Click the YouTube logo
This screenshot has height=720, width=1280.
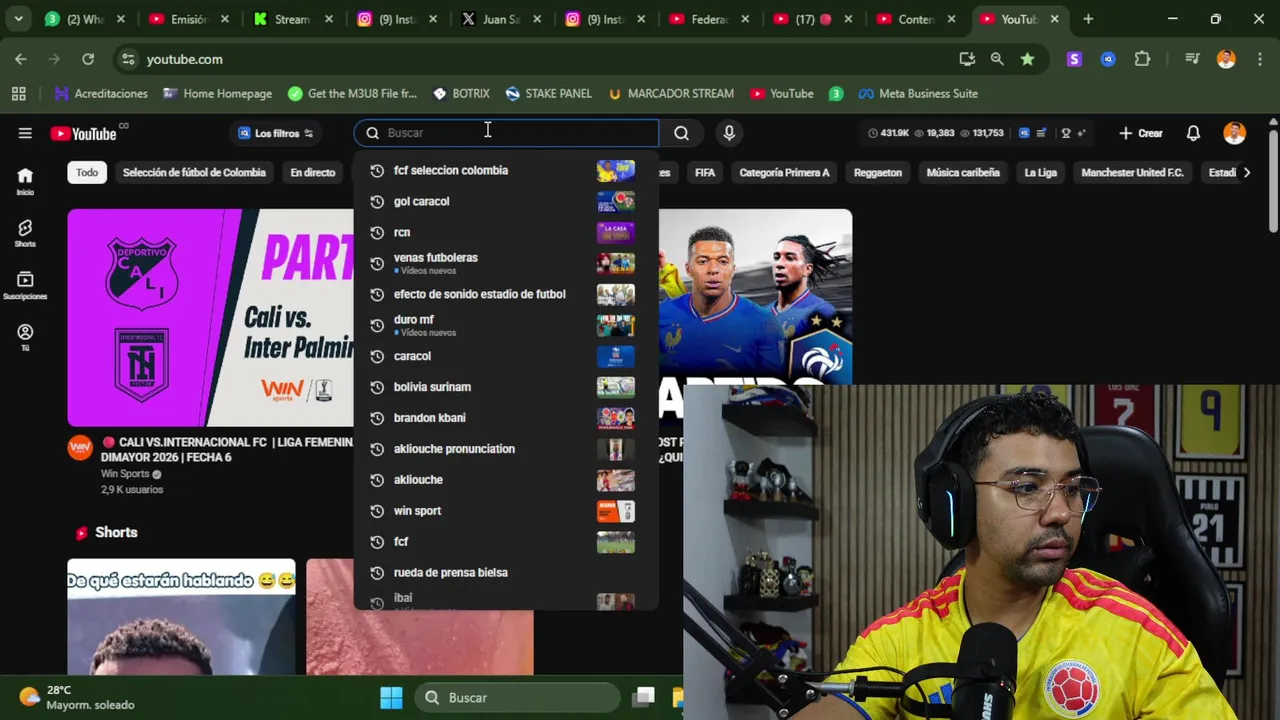tap(84, 133)
